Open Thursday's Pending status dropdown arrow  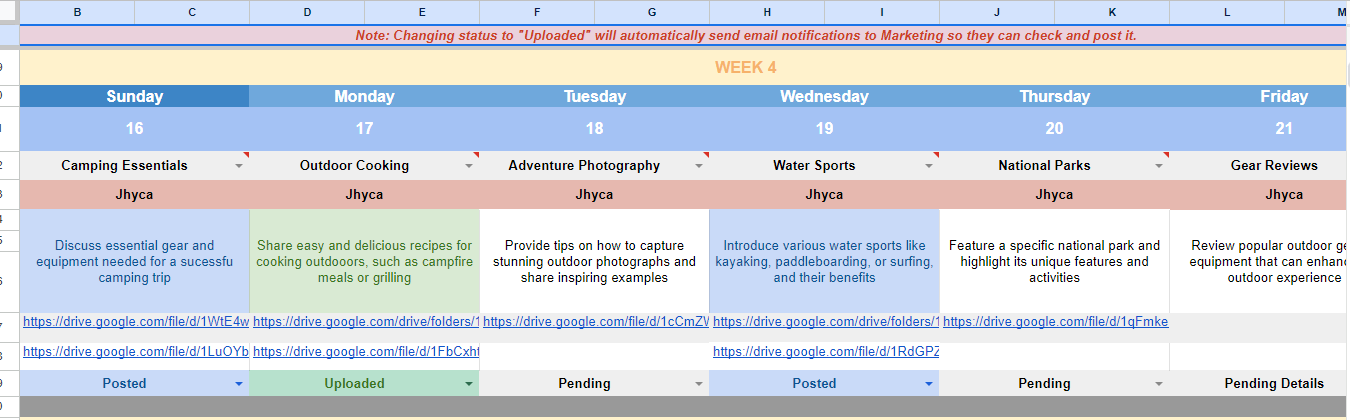click(x=1159, y=384)
